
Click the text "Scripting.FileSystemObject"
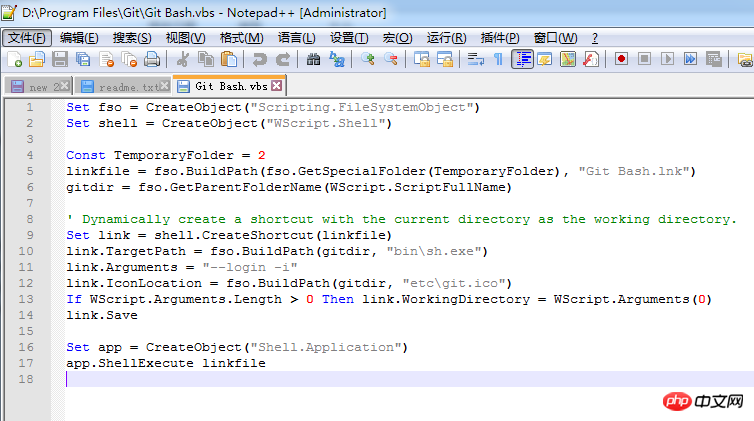click(362, 107)
